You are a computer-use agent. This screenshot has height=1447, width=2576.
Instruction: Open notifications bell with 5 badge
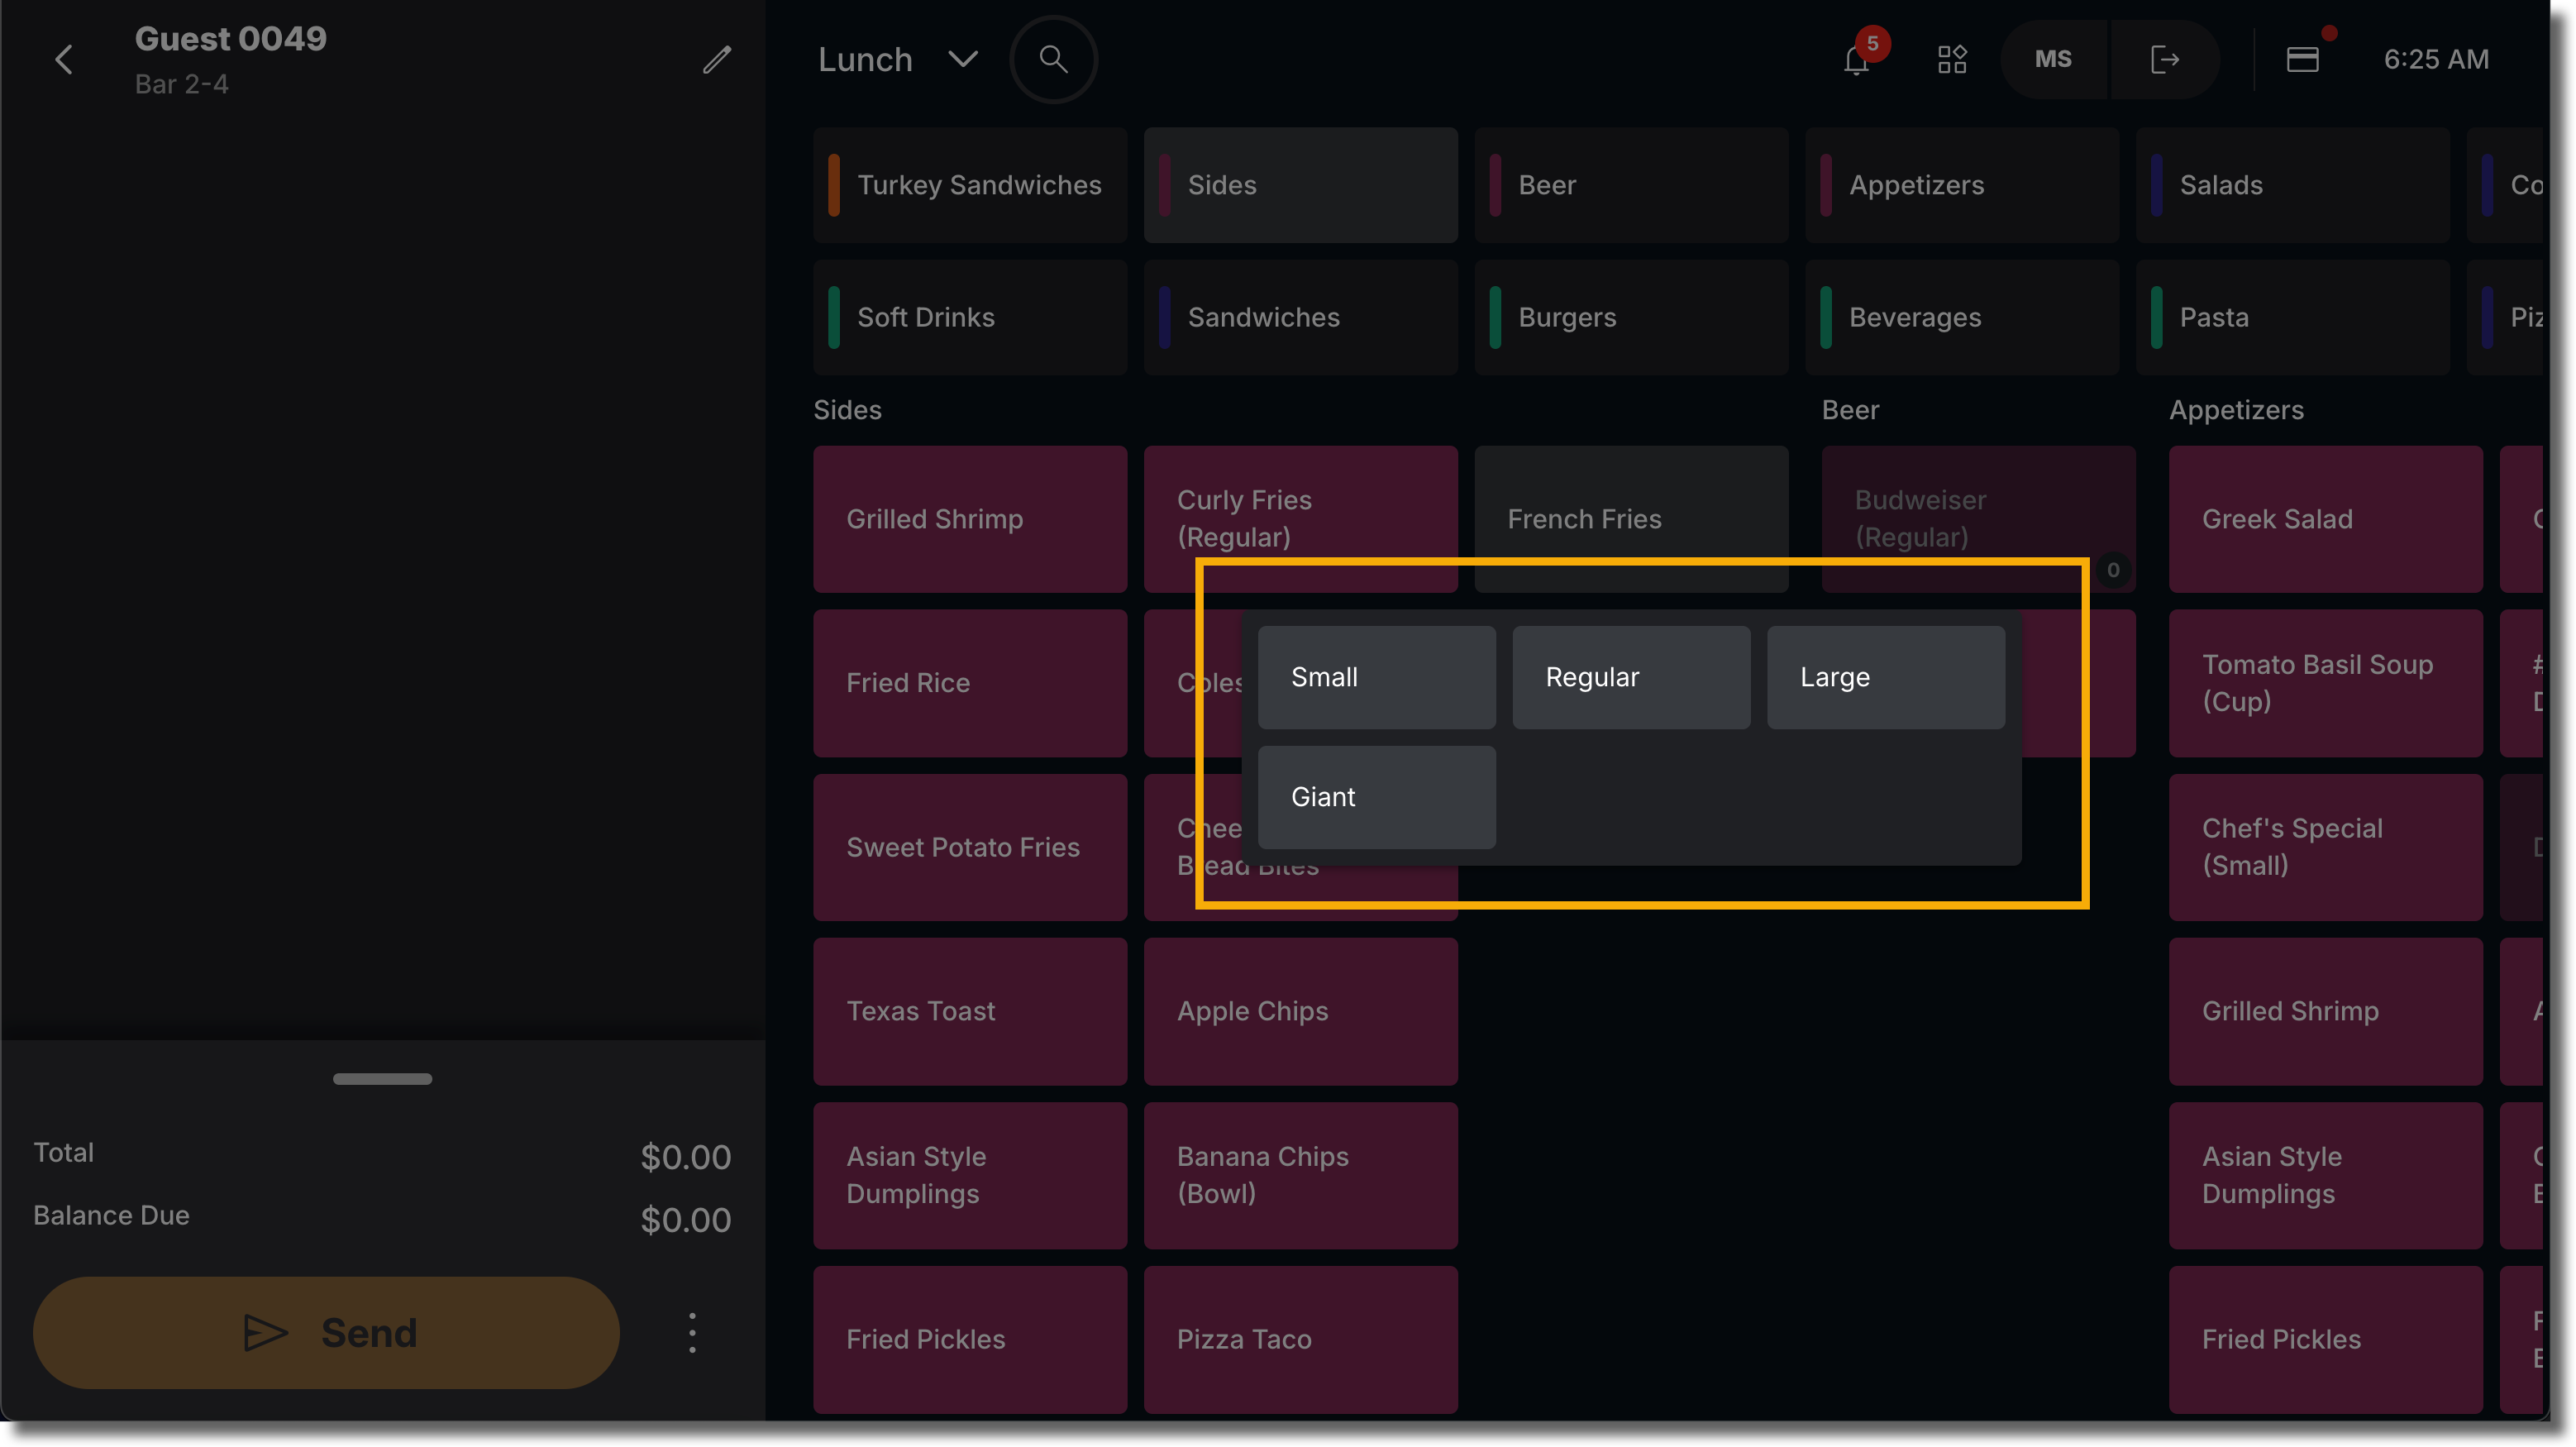tap(1858, 58)
